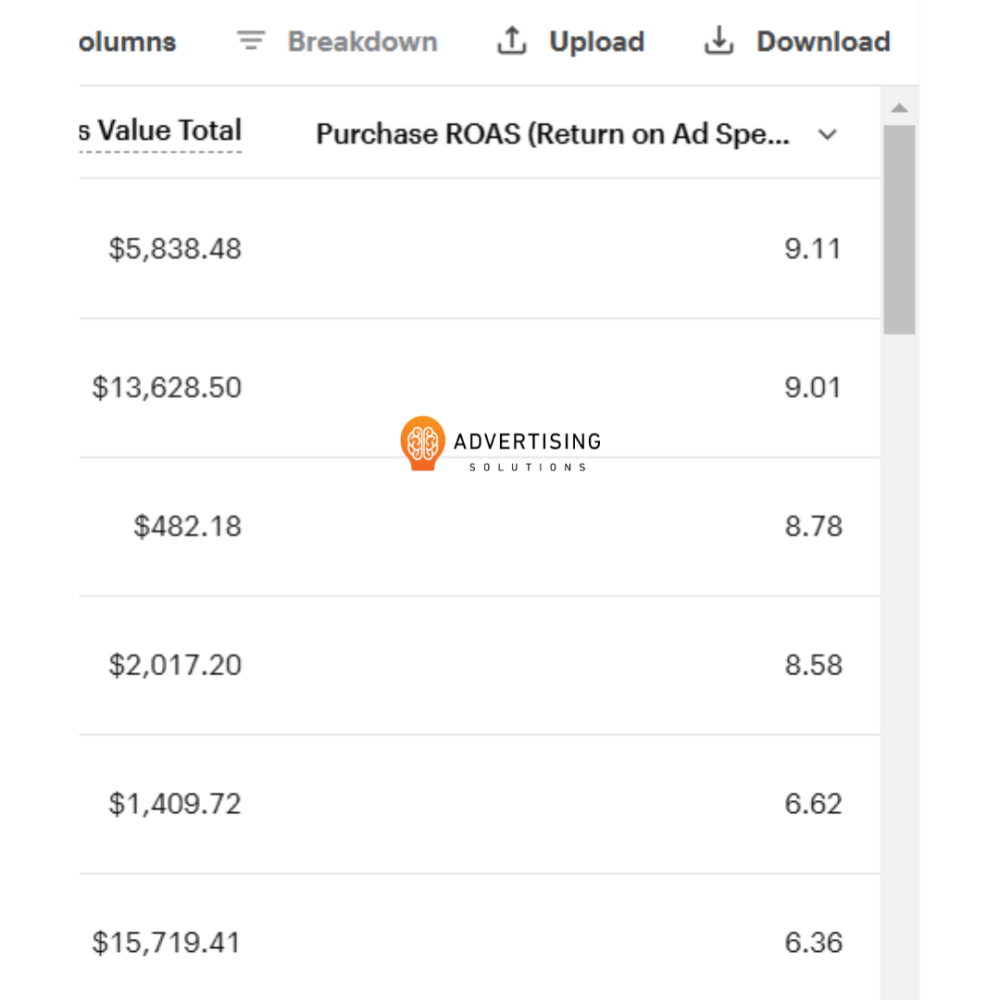Sort by Purchase ROAS column header
1000x1000 pixels.
coord(552,134)
